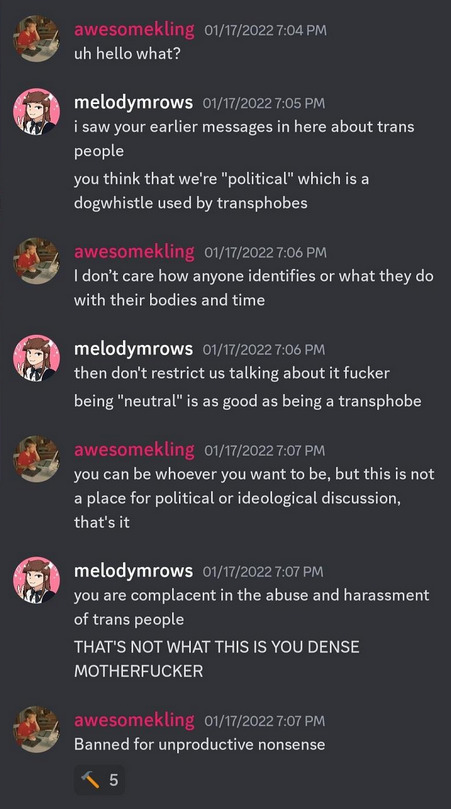Click the melodymrows username at 7:06 PM
This screenshot has width=451, height=809.
click(x=133, y=349)
